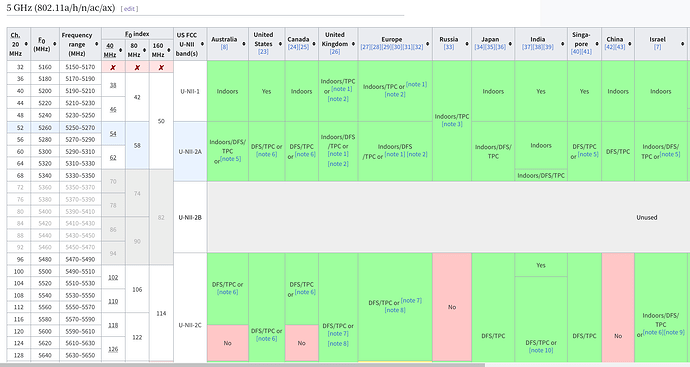Sort by F0 (MHz) column arrows
Image resolution: width=690 pixels, height=367 pixels.
coord(55,44)
